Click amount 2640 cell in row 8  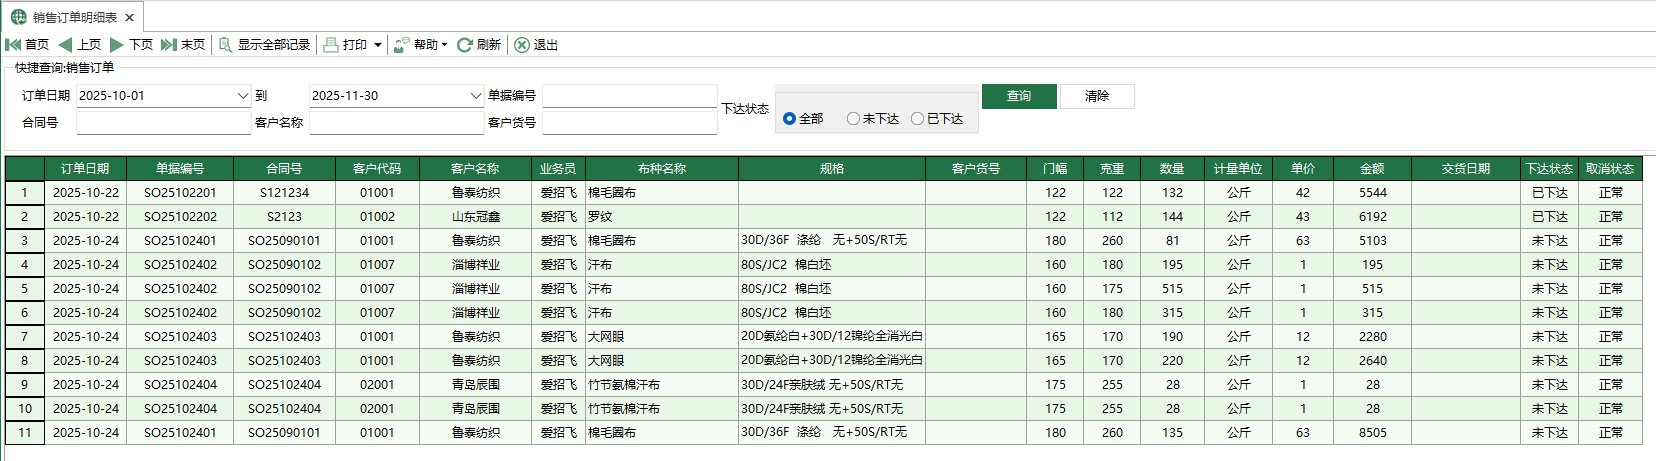[x=1372, y=361]
